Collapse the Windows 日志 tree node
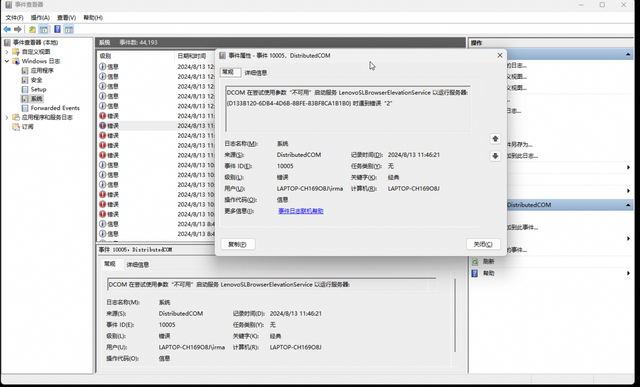Image resolution: width=640 pixels, height=387 pixels. coord(7,61)
